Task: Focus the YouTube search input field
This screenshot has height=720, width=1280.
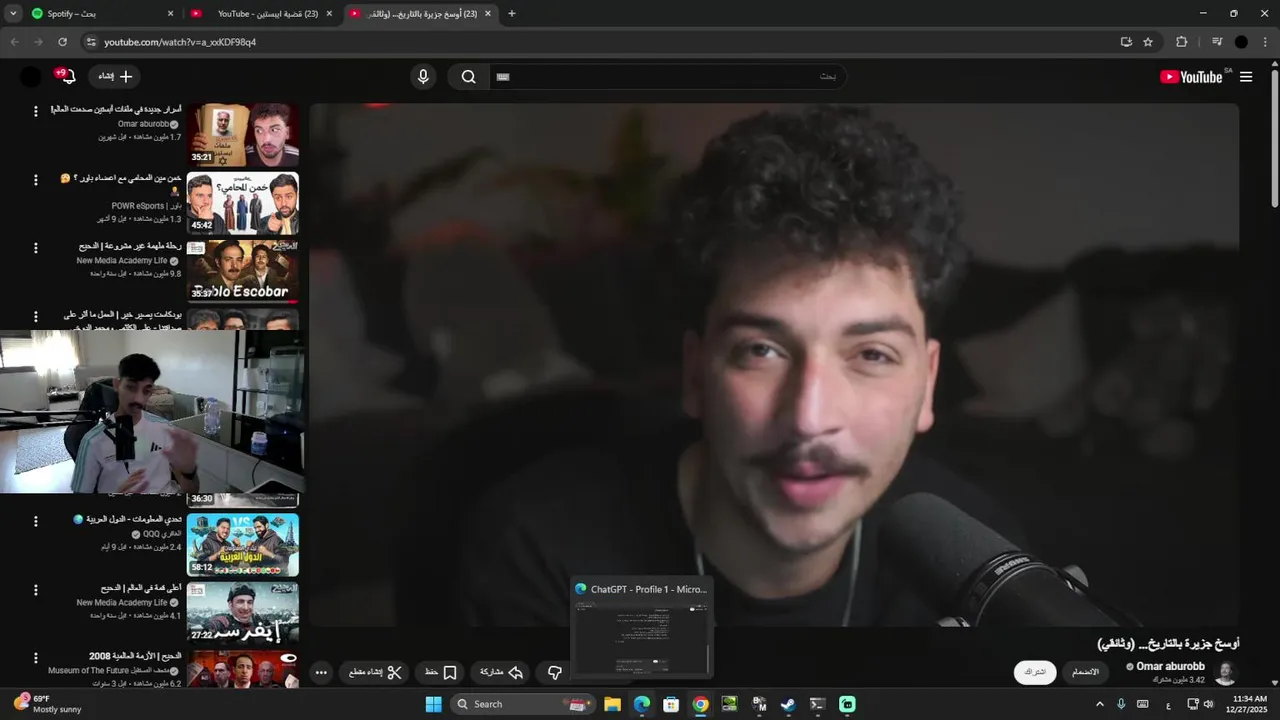Action: click(x=667, y=77)
